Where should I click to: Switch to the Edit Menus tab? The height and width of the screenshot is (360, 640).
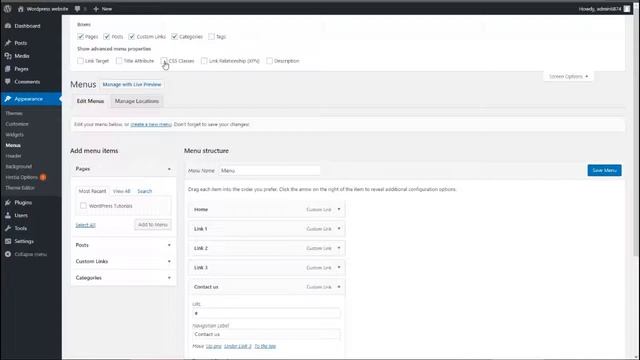(x=90, y=101)
